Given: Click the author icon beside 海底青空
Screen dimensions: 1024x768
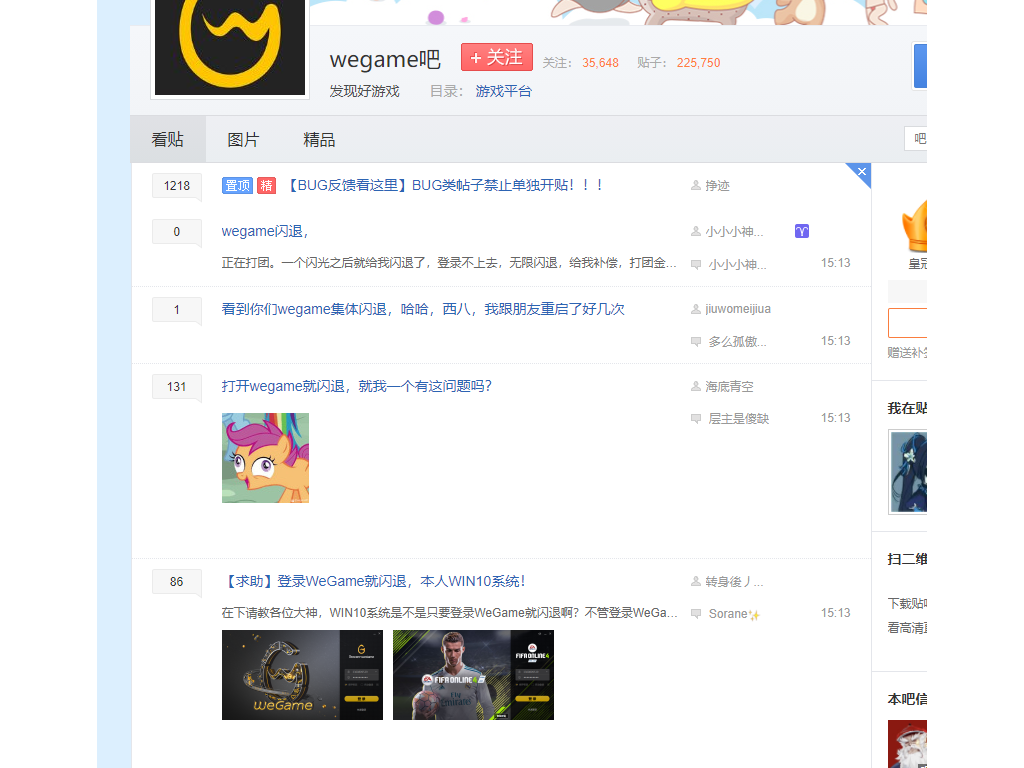Looking at the screenshot, I should (696, 387).
